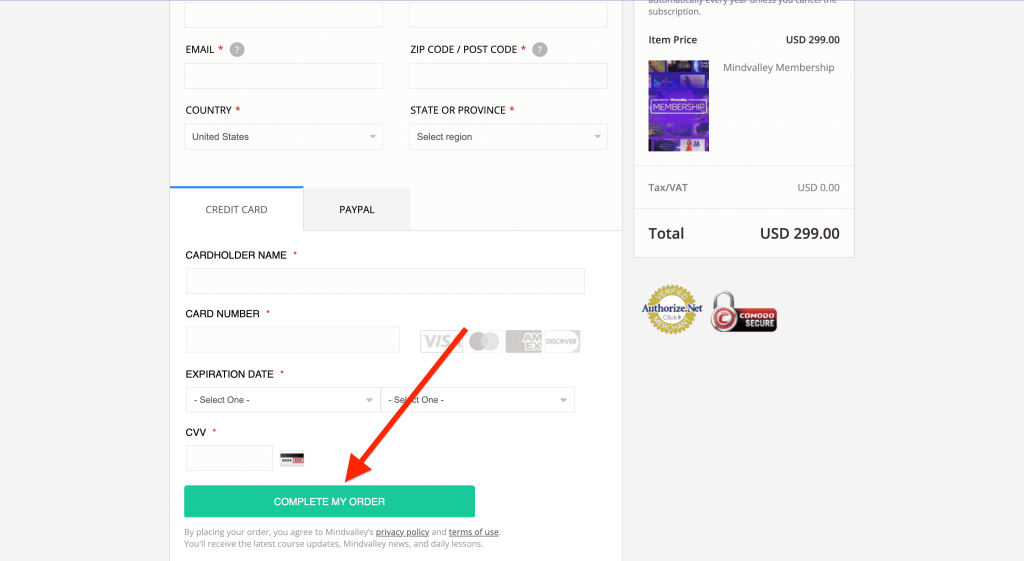The image size is (1024, 561).
Task: Open the terms of use link
Action: tap(473, 532)
